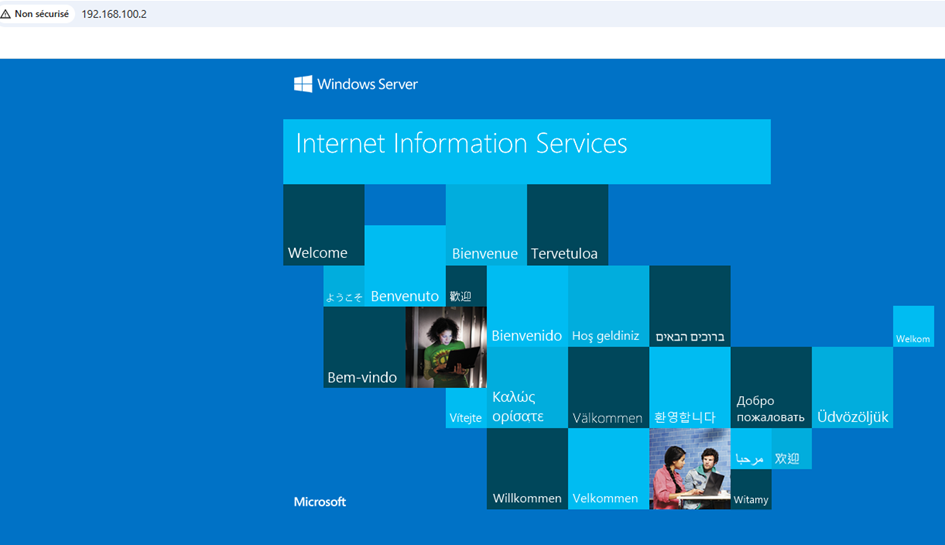Viewport: 945px width, 545px height.
Task: Click the Hebrew 'ברוכים הבאים' tile
Action: point(690,306)
